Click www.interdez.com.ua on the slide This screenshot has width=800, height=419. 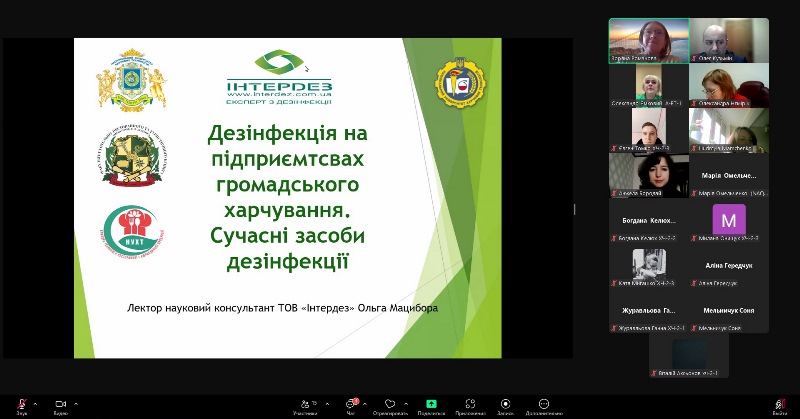(x=280, y=94)
